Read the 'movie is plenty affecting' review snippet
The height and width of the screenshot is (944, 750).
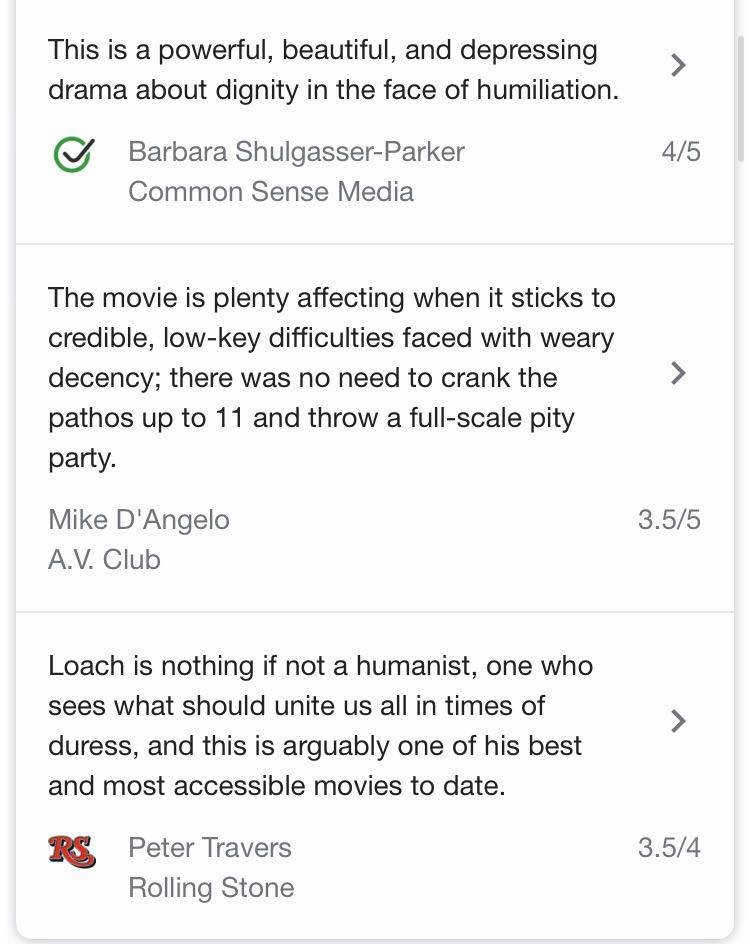[331, 298]
